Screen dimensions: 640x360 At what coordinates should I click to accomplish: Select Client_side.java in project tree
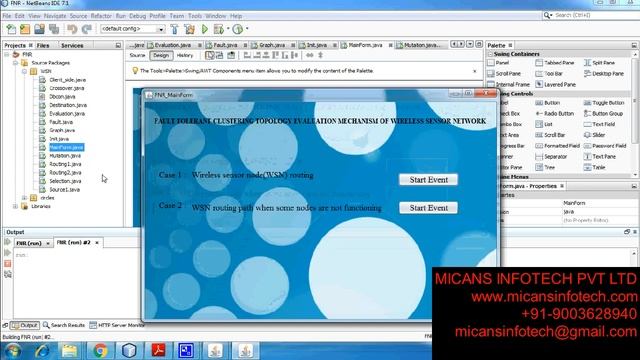[x=67, y=80]
